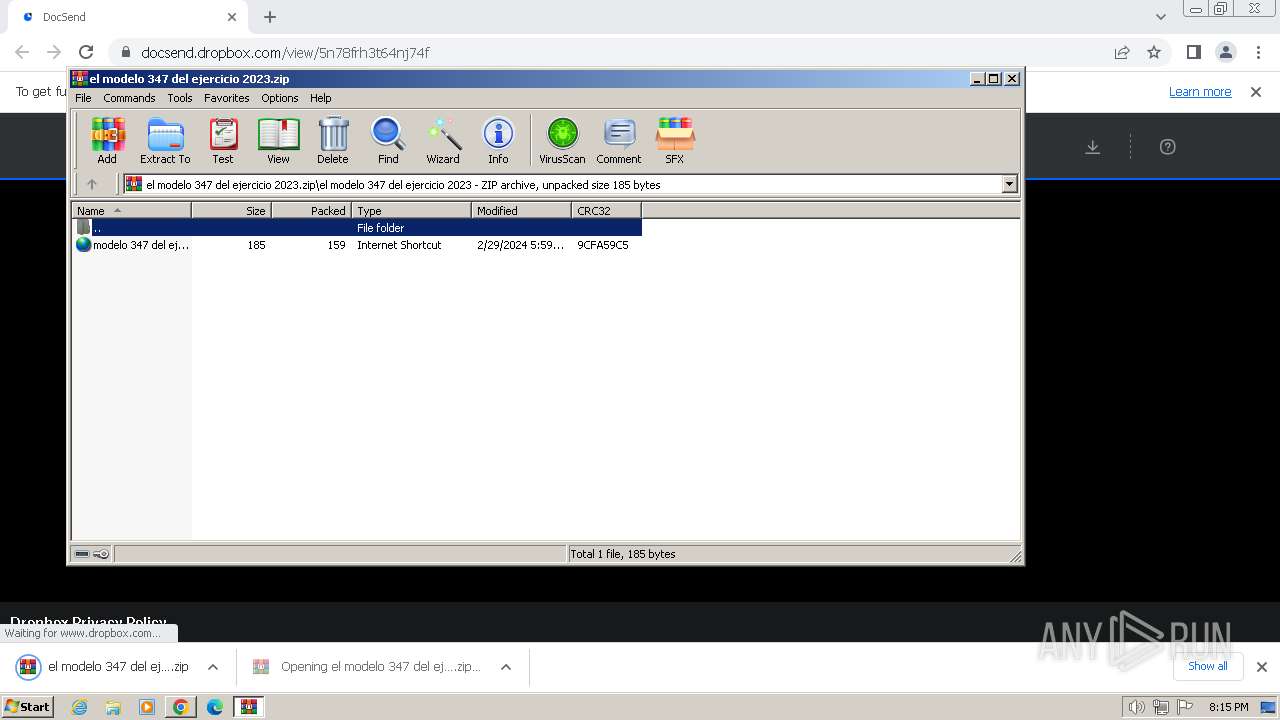The image size is (1280, 720).
Task: Open WinRAR Favorites menu
Action: point(227,98)
